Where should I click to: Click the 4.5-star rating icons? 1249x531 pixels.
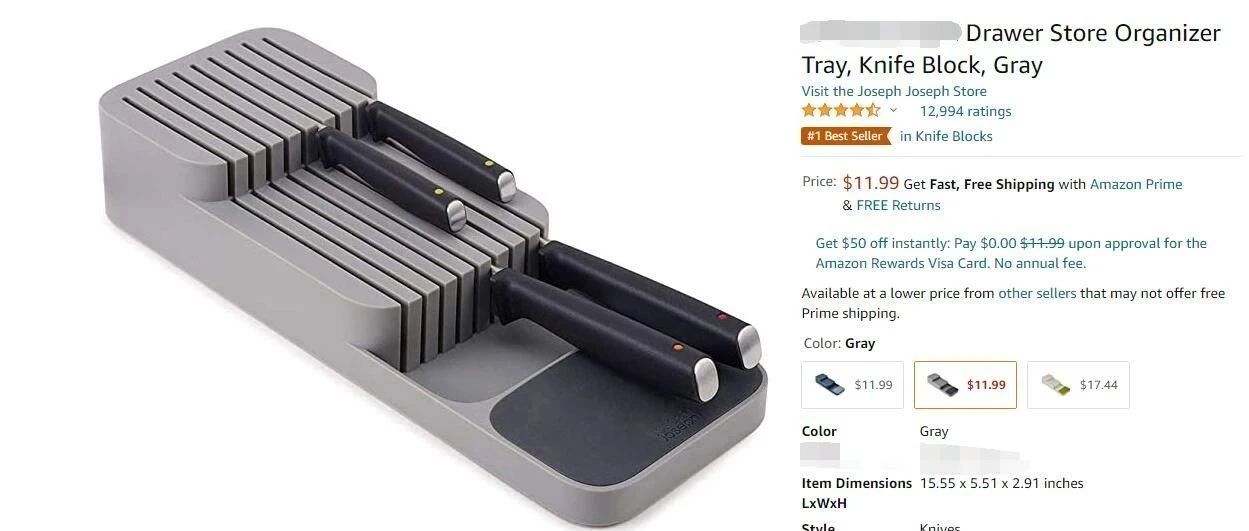coord(841,111)
